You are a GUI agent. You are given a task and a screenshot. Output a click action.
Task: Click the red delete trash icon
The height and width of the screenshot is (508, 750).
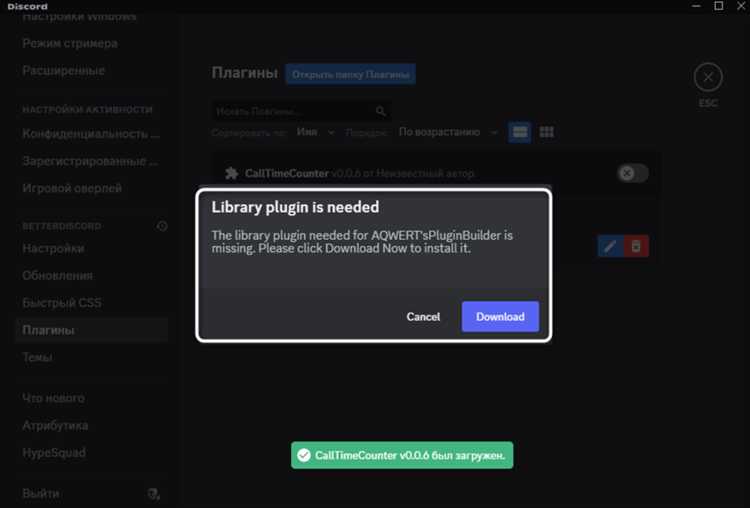click(x=636, y=246)
